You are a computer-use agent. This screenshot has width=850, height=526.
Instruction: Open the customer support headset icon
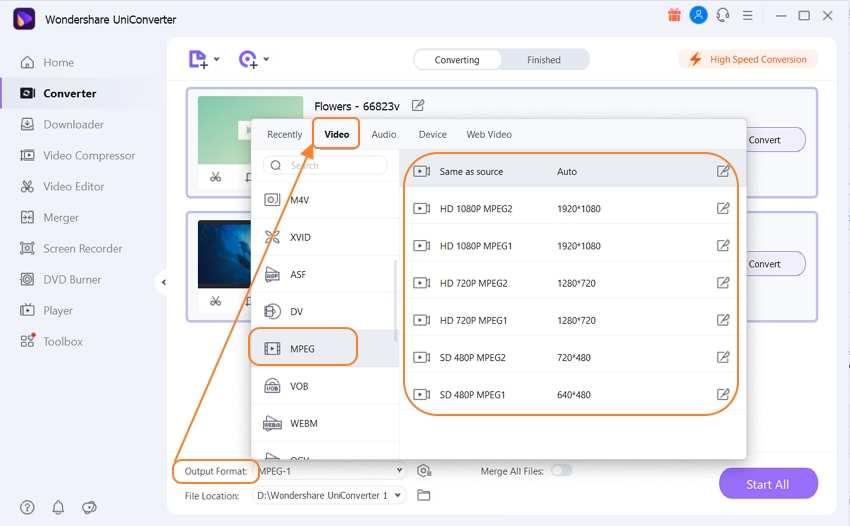723,15
